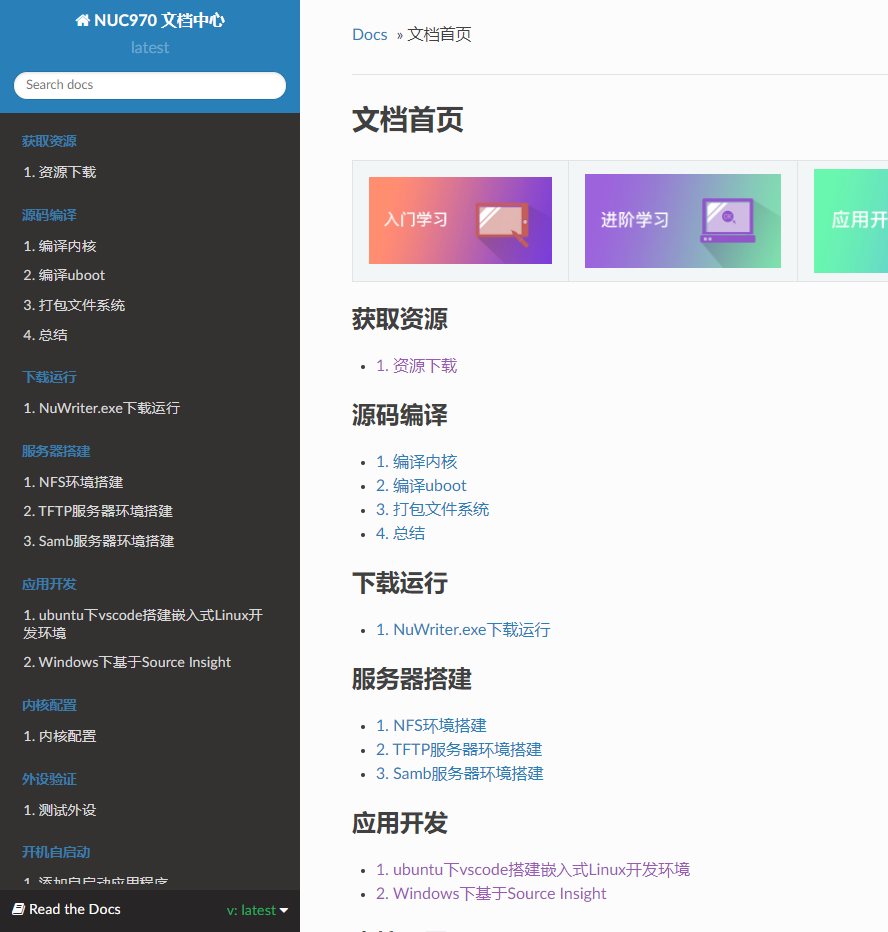Open content link 2. Windows下基于Source Insight

(x=492, y=893)
